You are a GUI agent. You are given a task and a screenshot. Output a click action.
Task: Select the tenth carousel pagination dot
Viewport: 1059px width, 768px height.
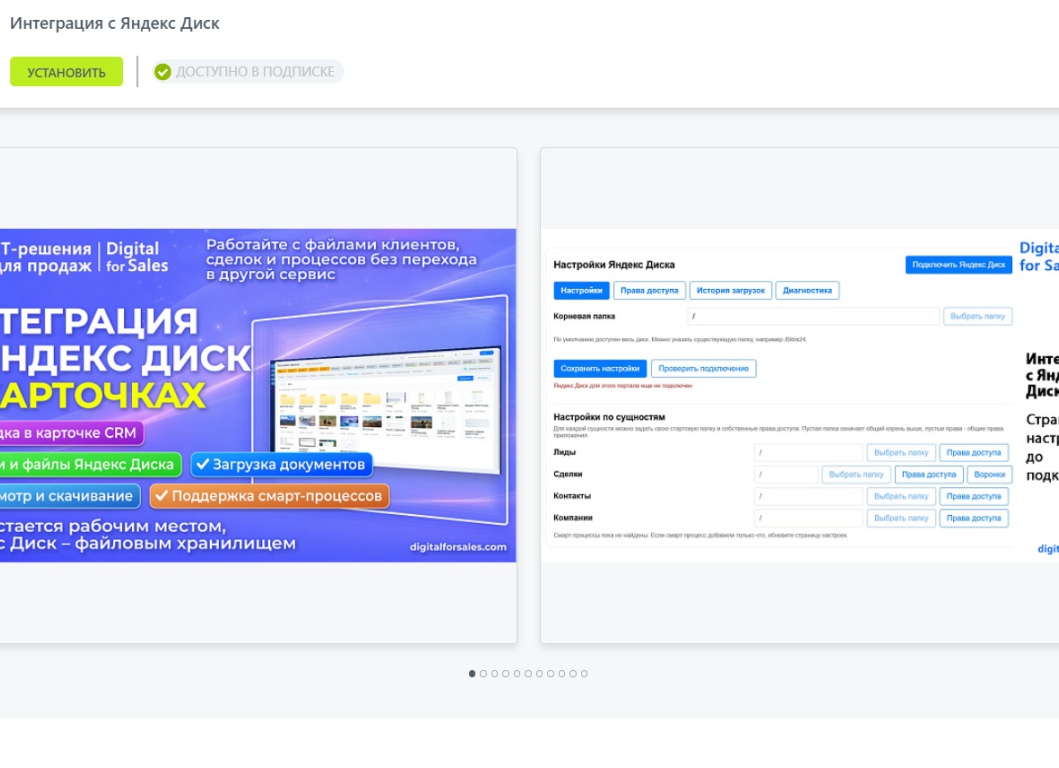tap(573, 673)
